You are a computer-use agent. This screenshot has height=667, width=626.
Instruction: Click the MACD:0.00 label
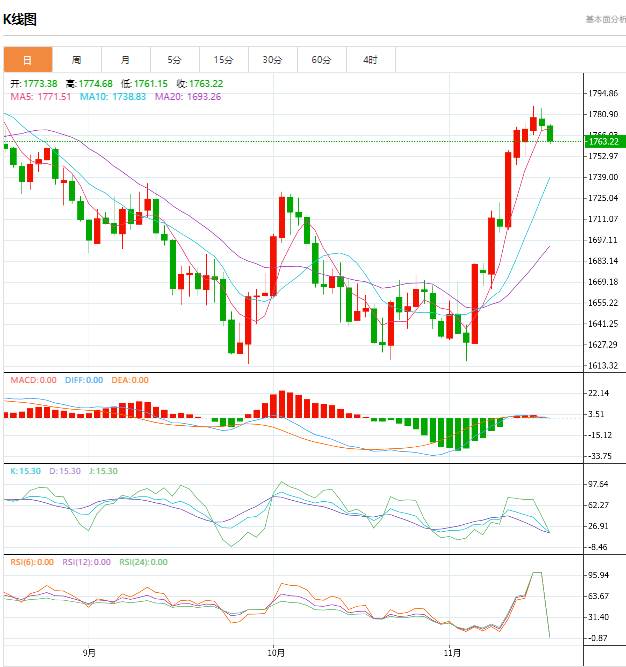click(34, 380)
